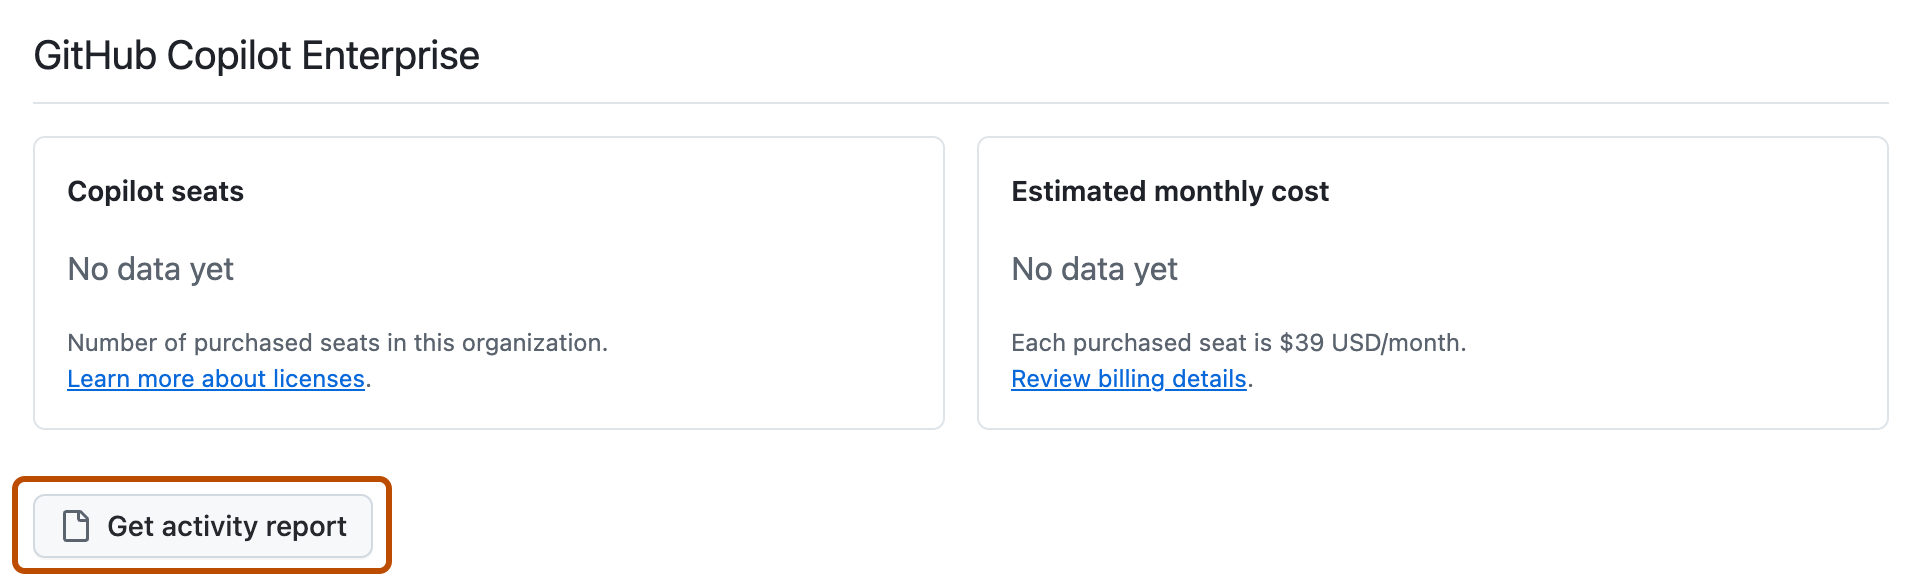This screenshot has width=1924, height=580.
Task: Open the Review billing details link
Action: click(1129, 379)
